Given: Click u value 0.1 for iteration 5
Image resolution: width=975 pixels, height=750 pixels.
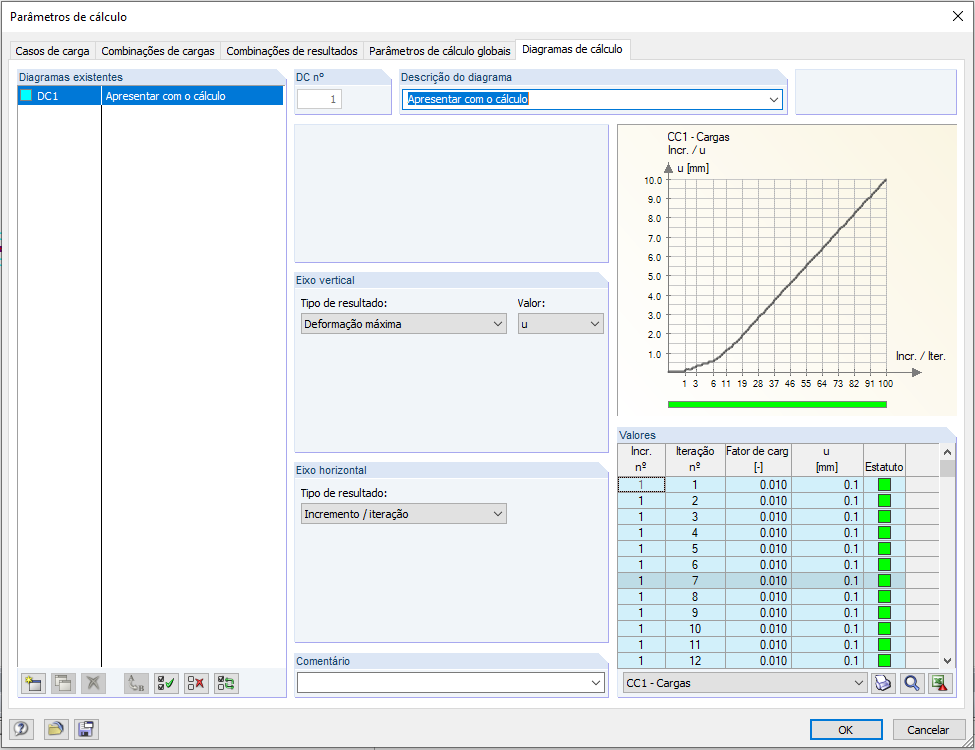Looking at the screenshot, I should (827, 549).
